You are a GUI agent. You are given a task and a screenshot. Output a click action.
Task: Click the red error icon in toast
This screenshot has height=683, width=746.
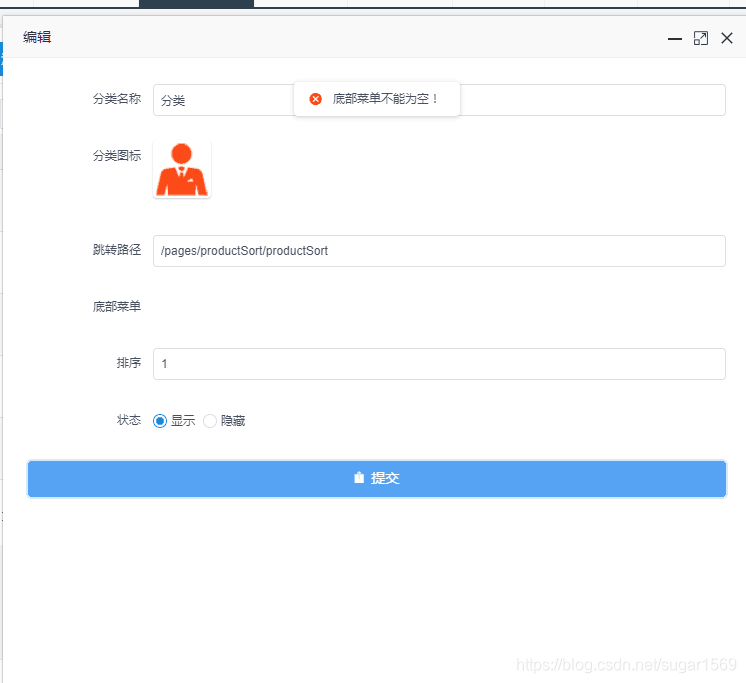315,99
